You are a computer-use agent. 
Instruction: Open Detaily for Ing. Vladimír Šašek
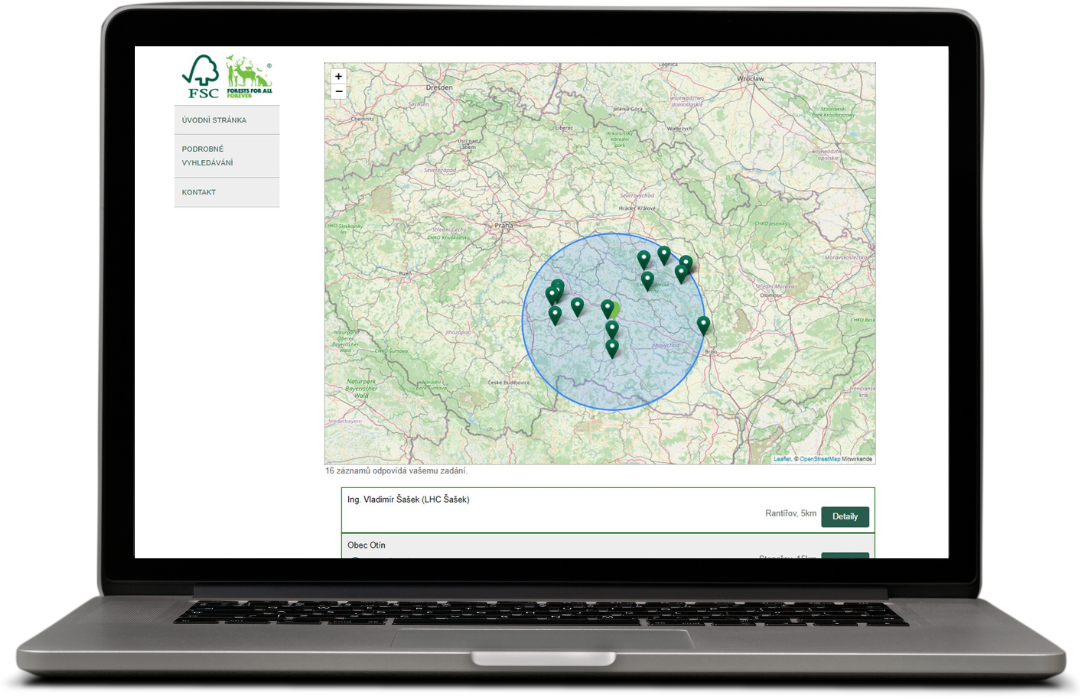[844, 517]
